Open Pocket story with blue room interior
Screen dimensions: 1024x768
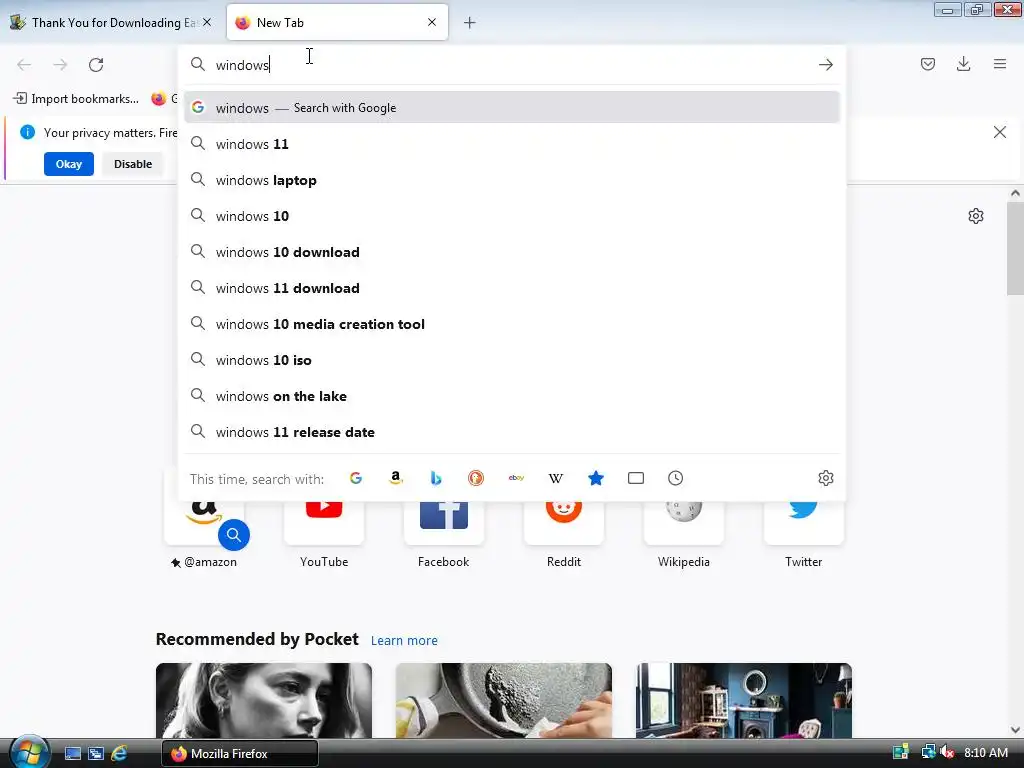point(744,701)
